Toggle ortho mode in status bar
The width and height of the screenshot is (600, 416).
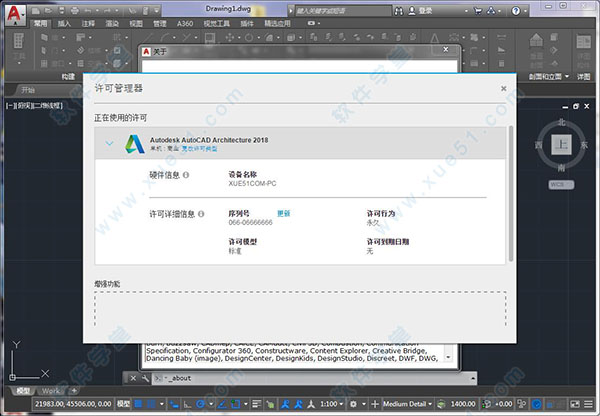(188, 404)
